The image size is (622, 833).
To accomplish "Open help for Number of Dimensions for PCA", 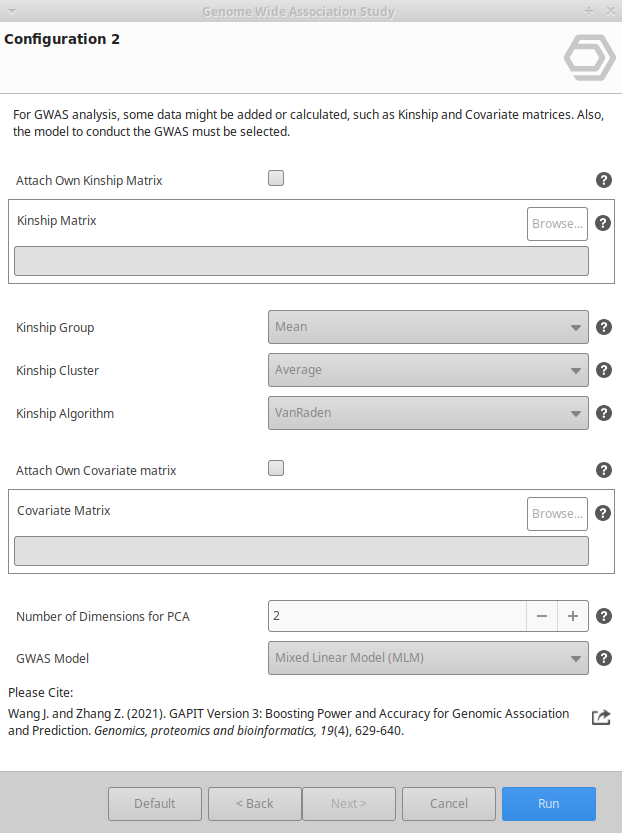I will click(x=603, y=616).
